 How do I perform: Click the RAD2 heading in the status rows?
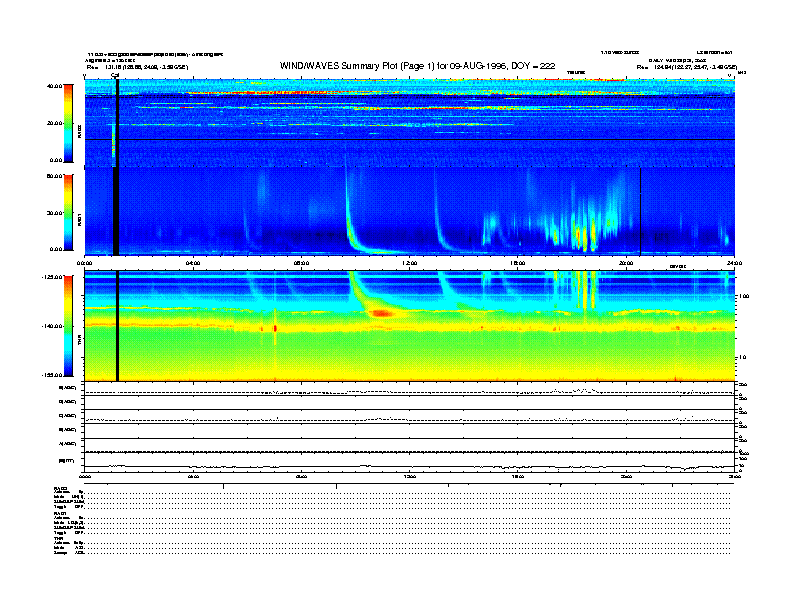coord(60,488)
